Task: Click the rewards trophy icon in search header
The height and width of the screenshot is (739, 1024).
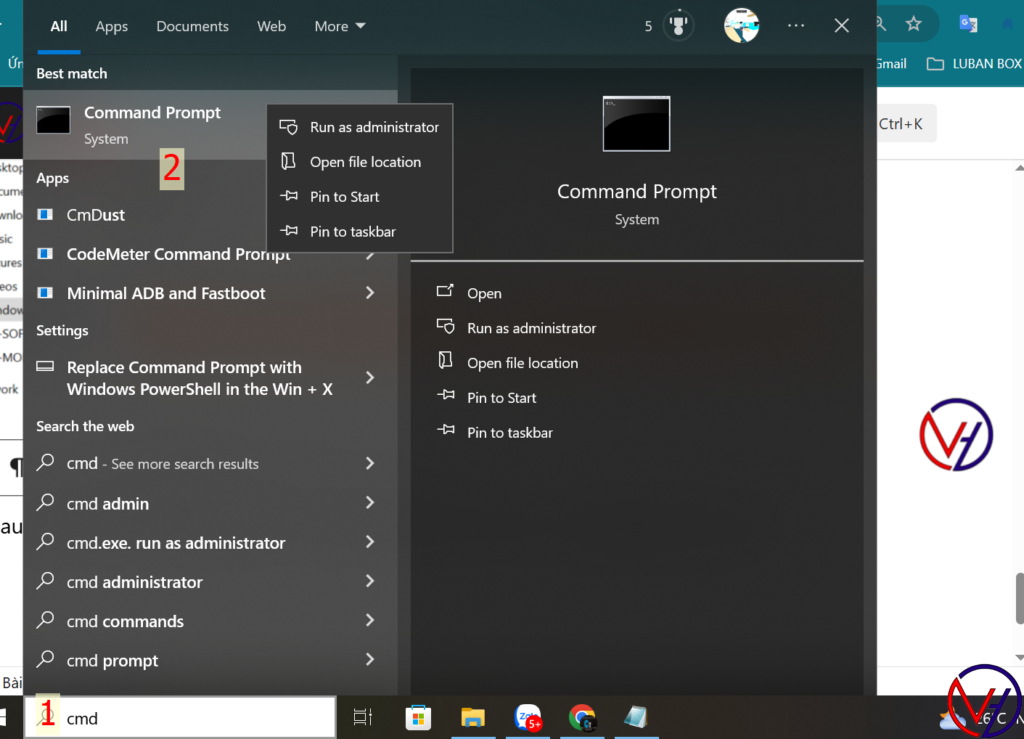Action: (679, 26)
